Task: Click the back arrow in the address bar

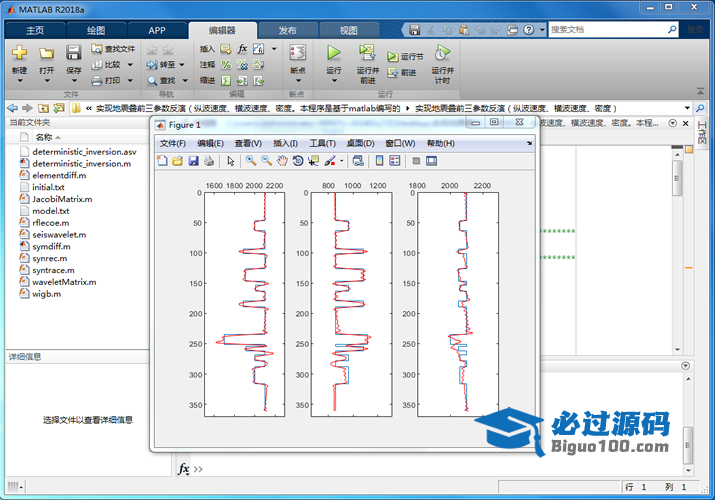Action: click(x=13, y=108)
